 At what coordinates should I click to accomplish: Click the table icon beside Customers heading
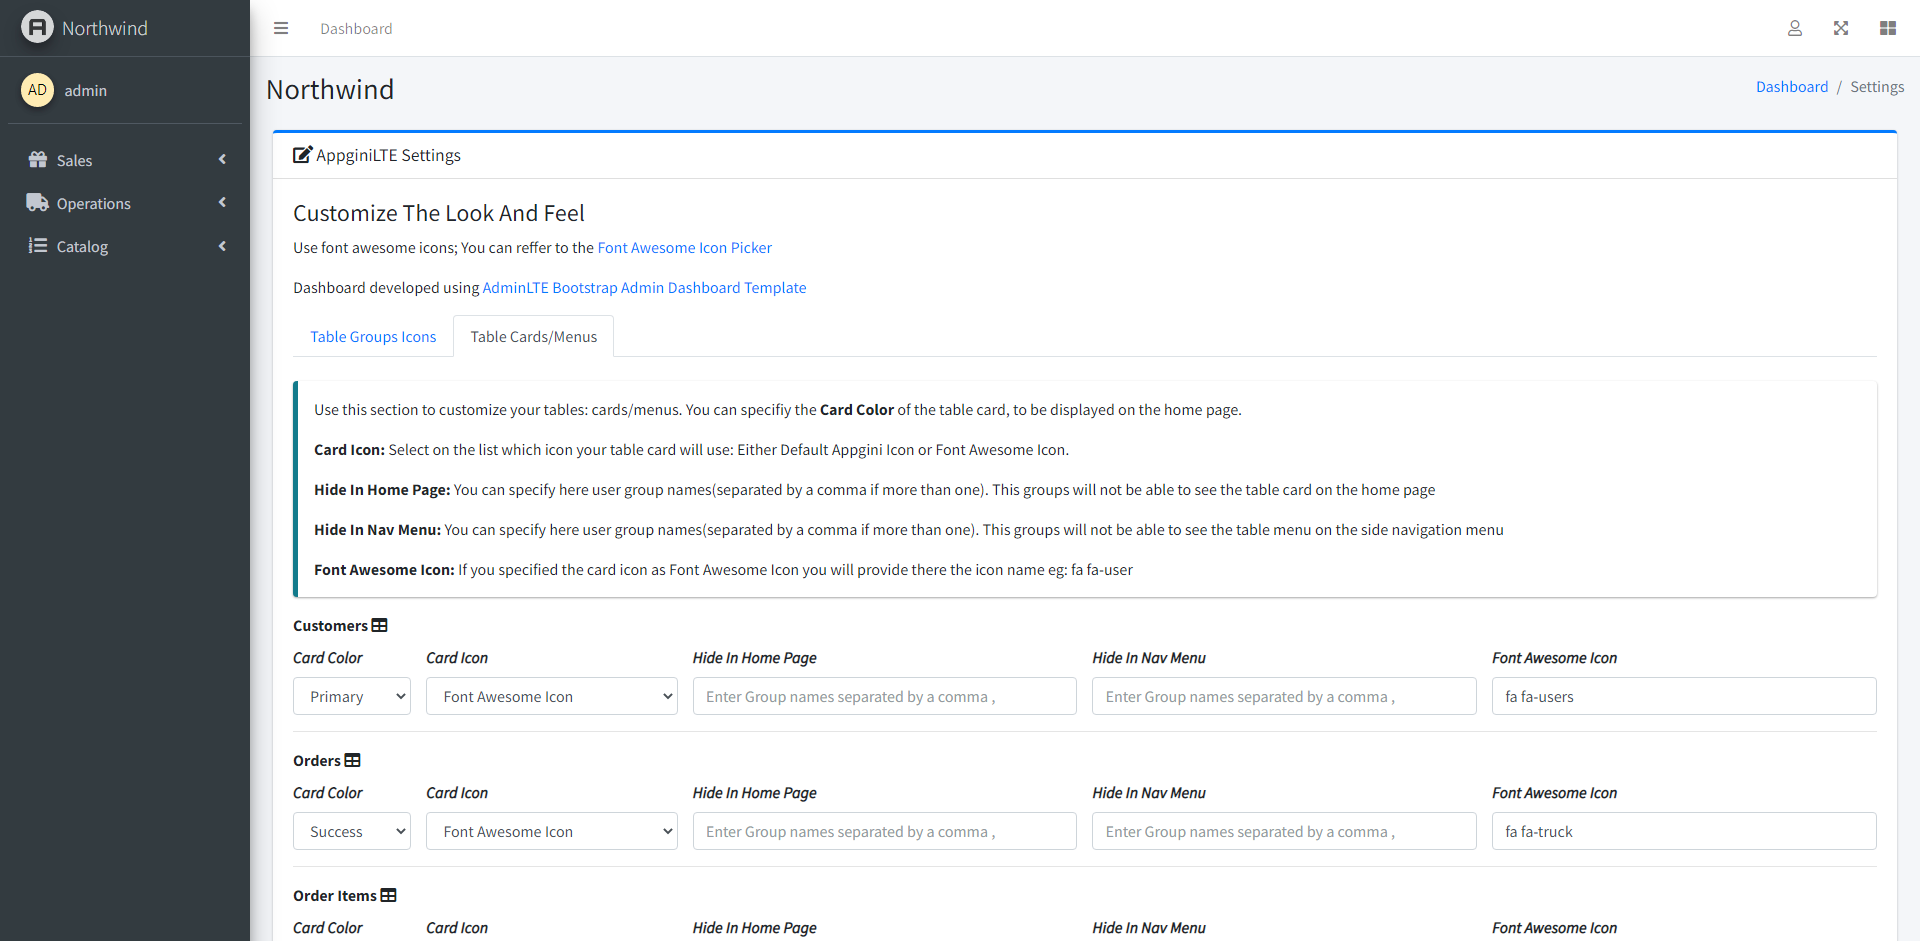(379, 624)
